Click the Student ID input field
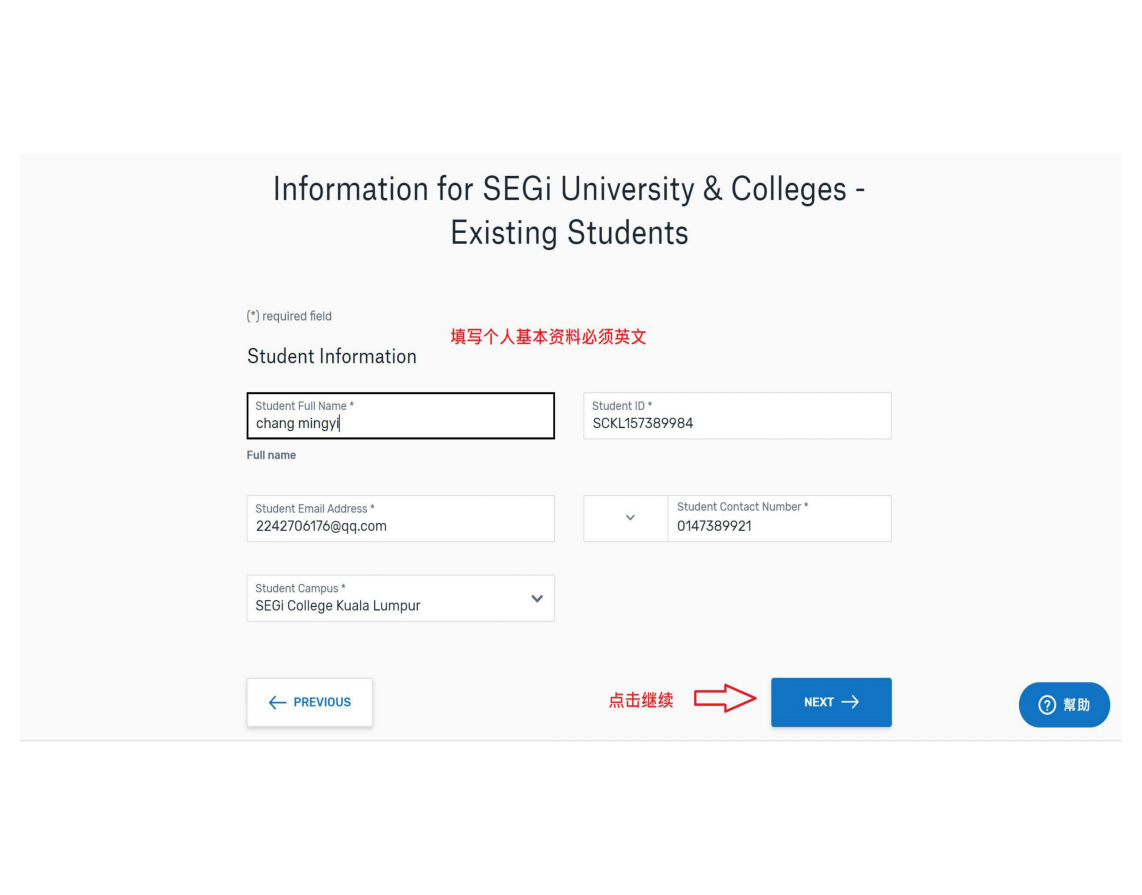The image size is (1142, 895). [x=737, y=416]
